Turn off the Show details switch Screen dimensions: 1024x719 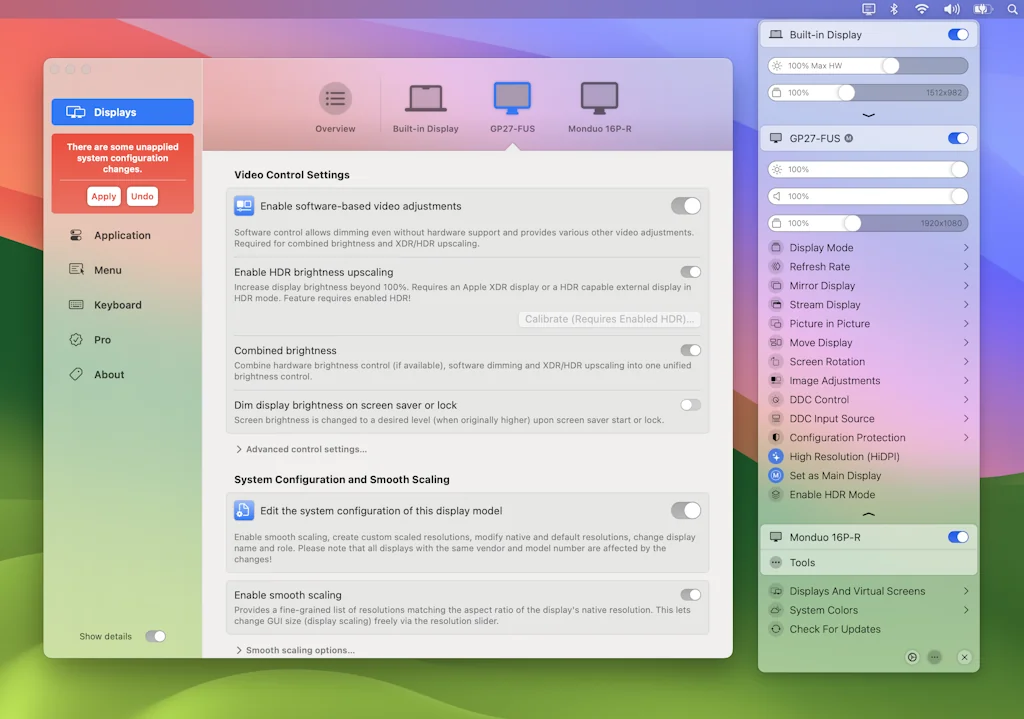coord(156,636)
